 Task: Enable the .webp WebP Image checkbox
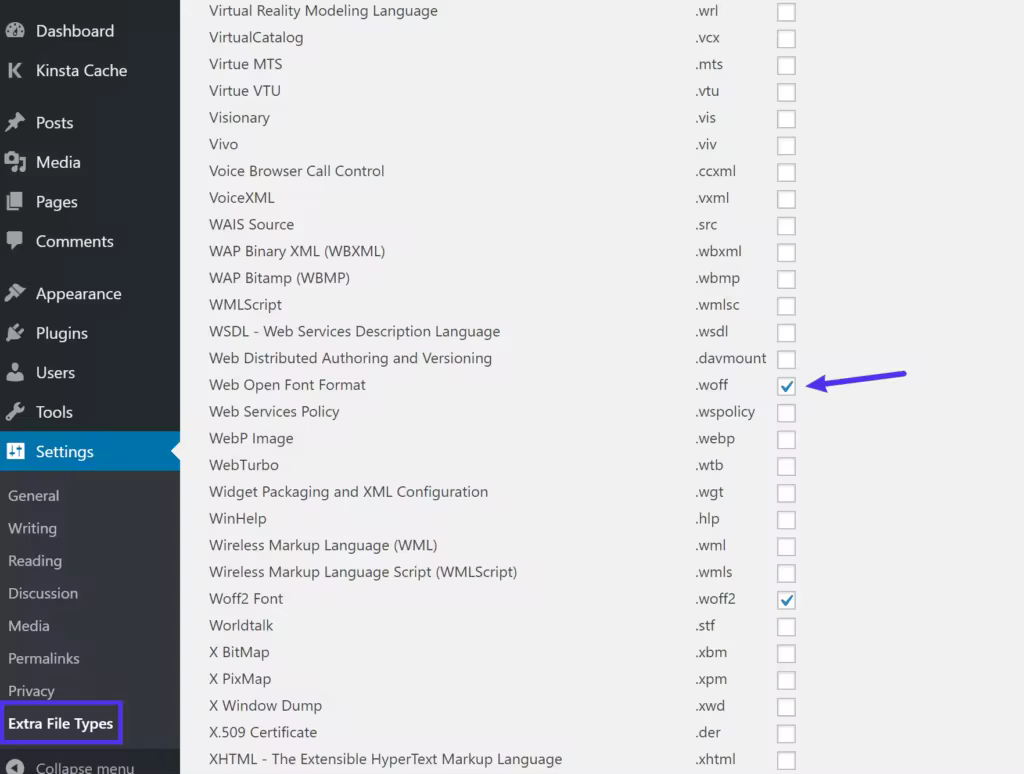click(786, 440)
